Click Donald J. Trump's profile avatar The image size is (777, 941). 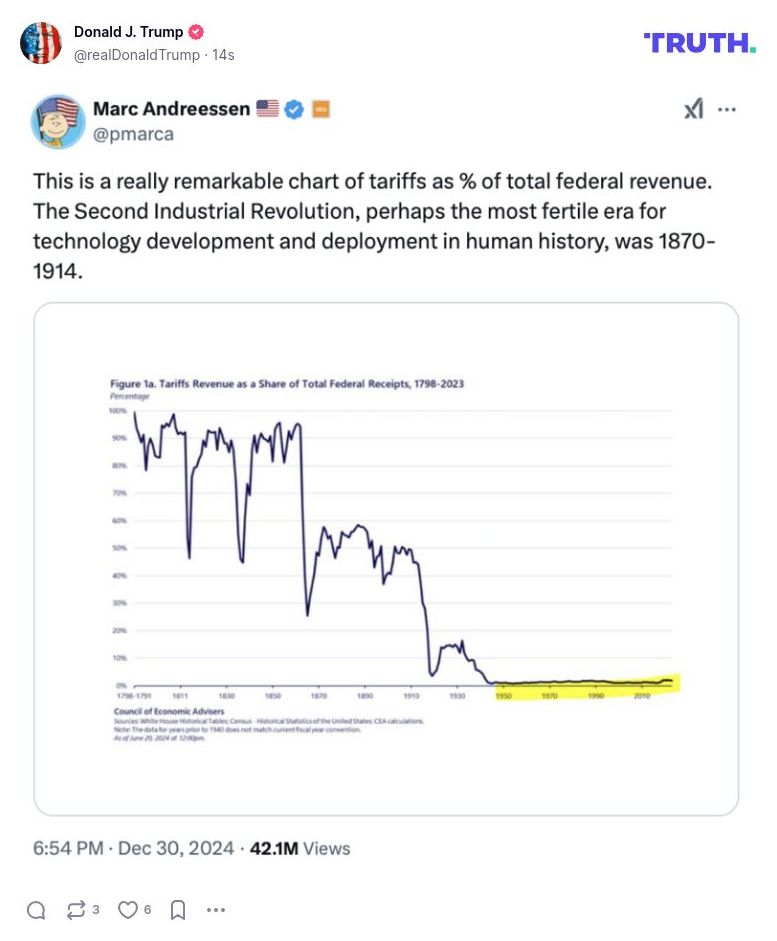pyautogui.click(x=41, y=42)
